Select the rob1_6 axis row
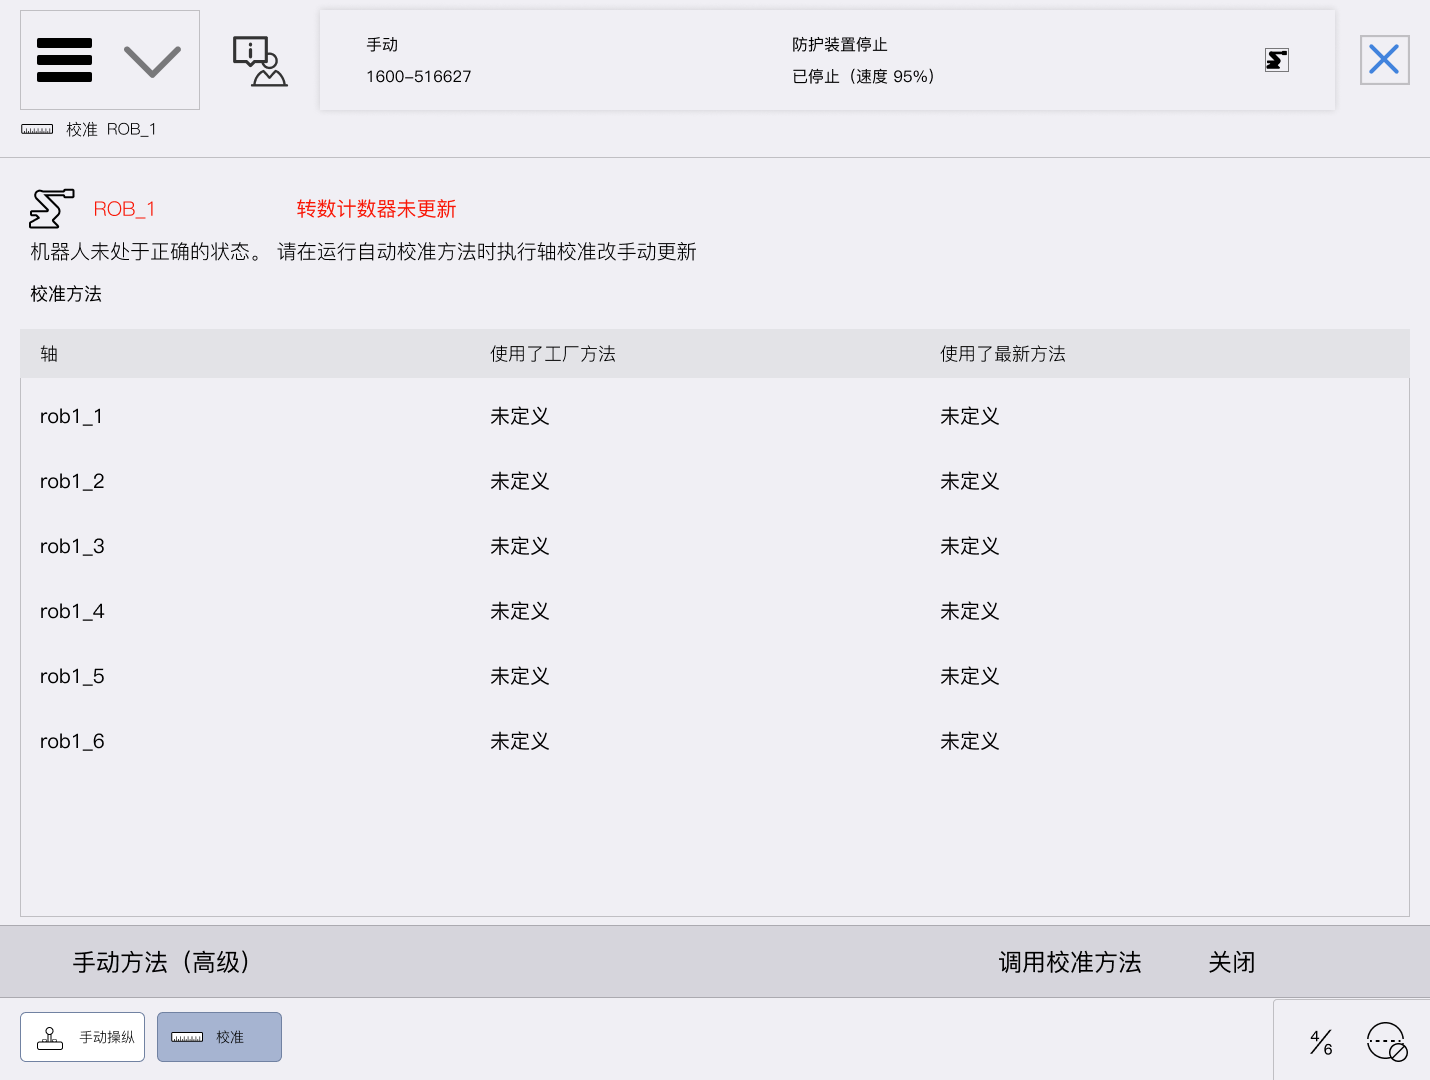This screenshot has width=1430, height=1080. click(714, 741)
